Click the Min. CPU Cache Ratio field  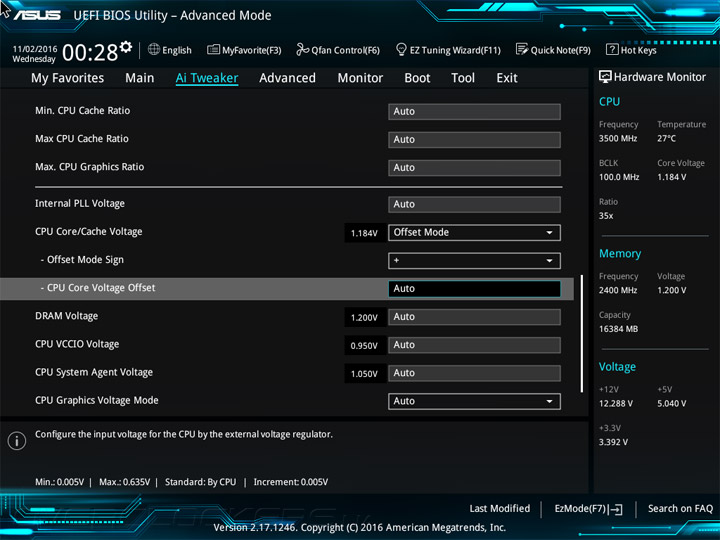[x=474, y=112]
